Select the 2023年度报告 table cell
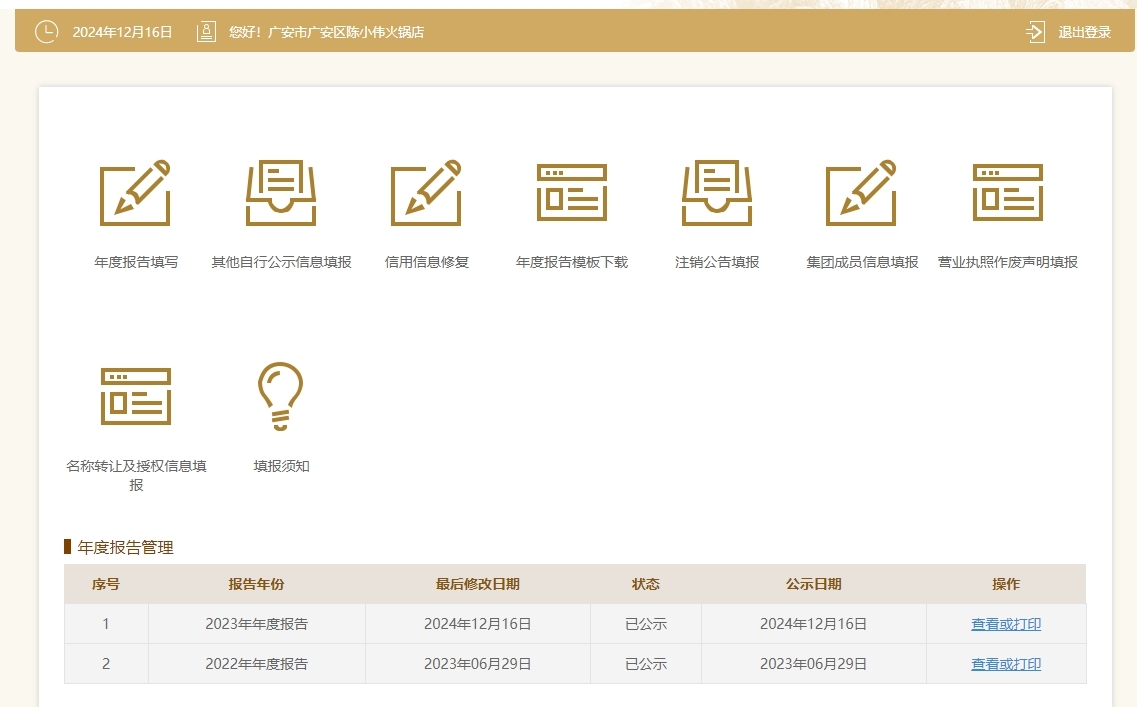Screen dimensions: 1137x707 pos(256,624)
